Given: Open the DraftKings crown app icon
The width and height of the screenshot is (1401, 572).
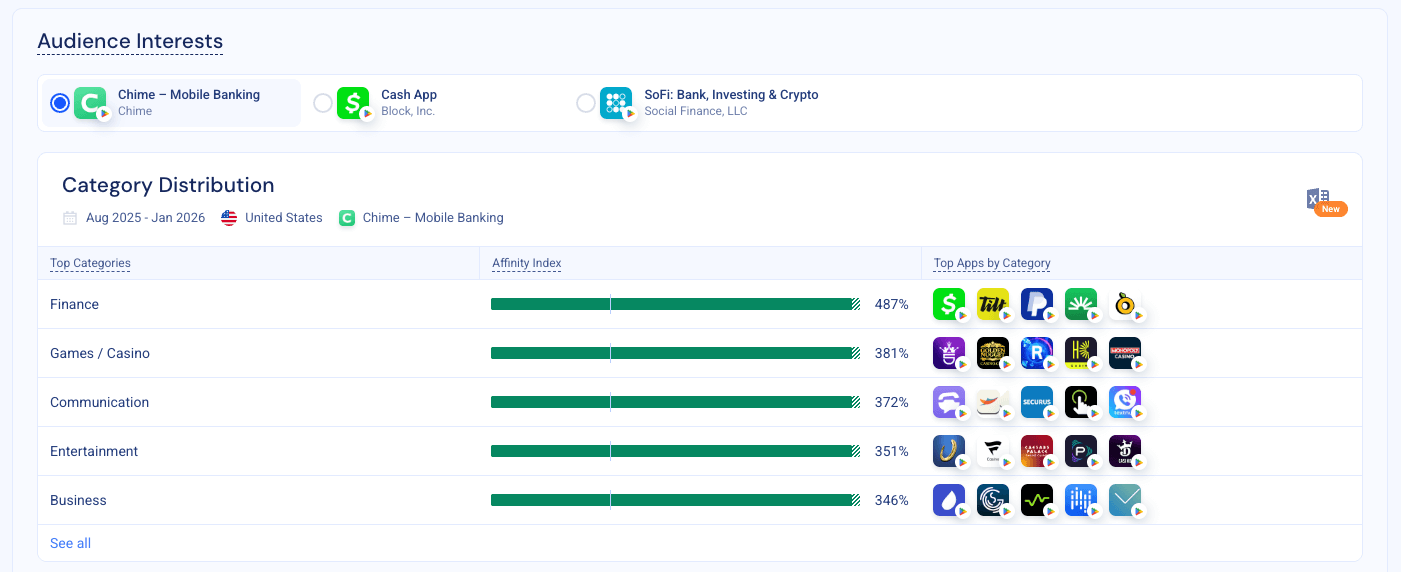Looking at the screenshot, I should pos(1125,451).
